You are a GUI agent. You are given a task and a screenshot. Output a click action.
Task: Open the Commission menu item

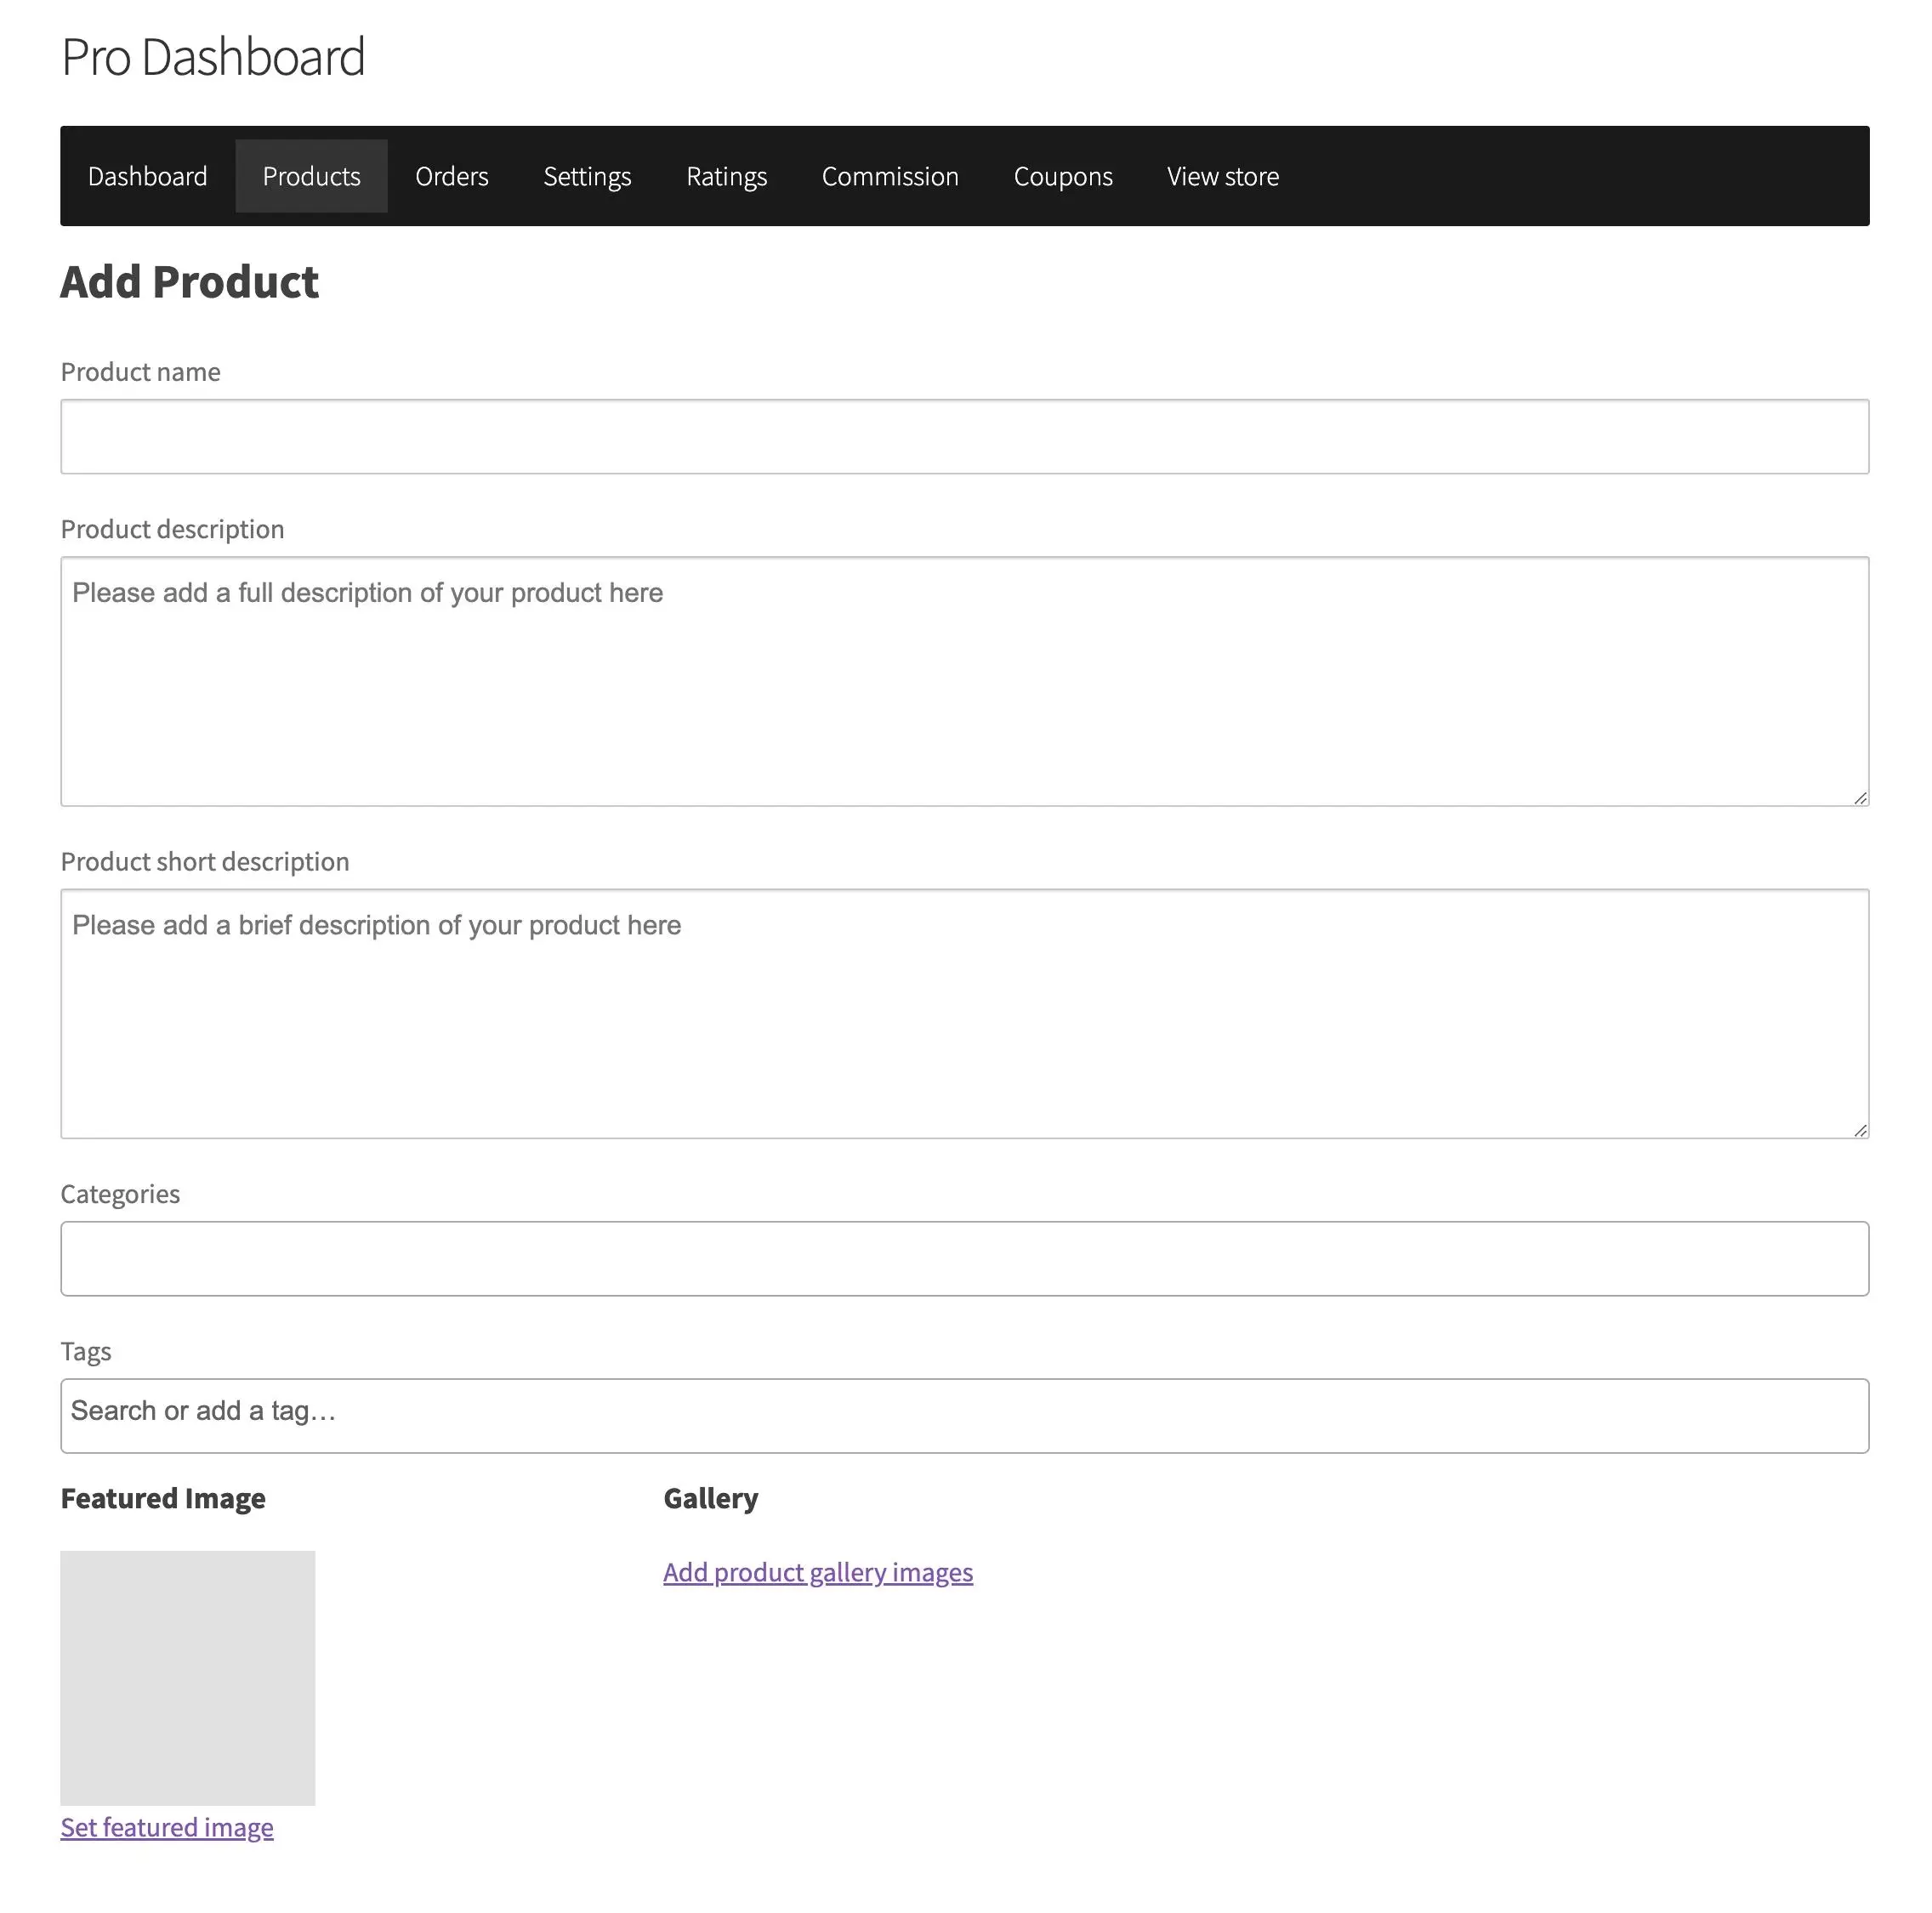[890, 176]
